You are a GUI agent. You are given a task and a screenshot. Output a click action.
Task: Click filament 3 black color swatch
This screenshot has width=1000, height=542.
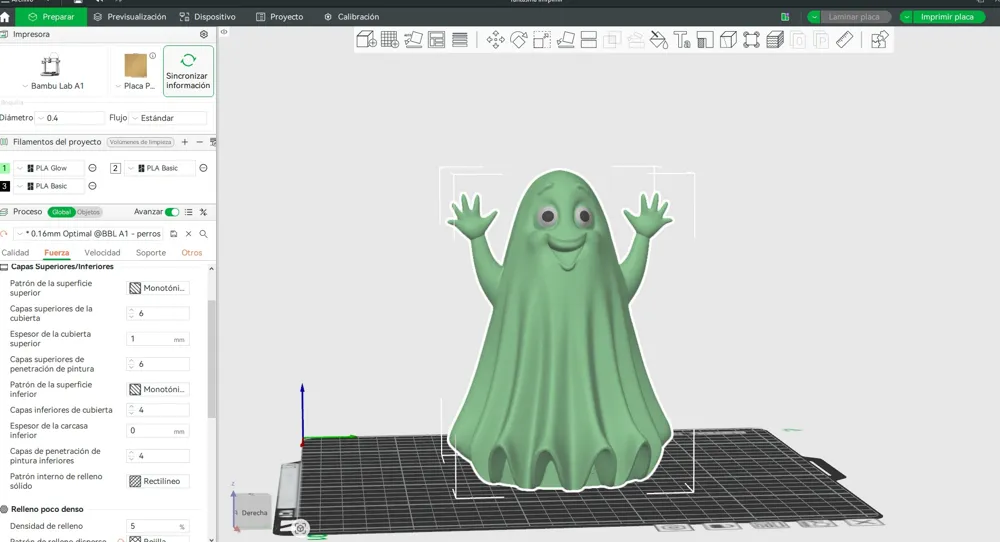(x=4, y=186)
